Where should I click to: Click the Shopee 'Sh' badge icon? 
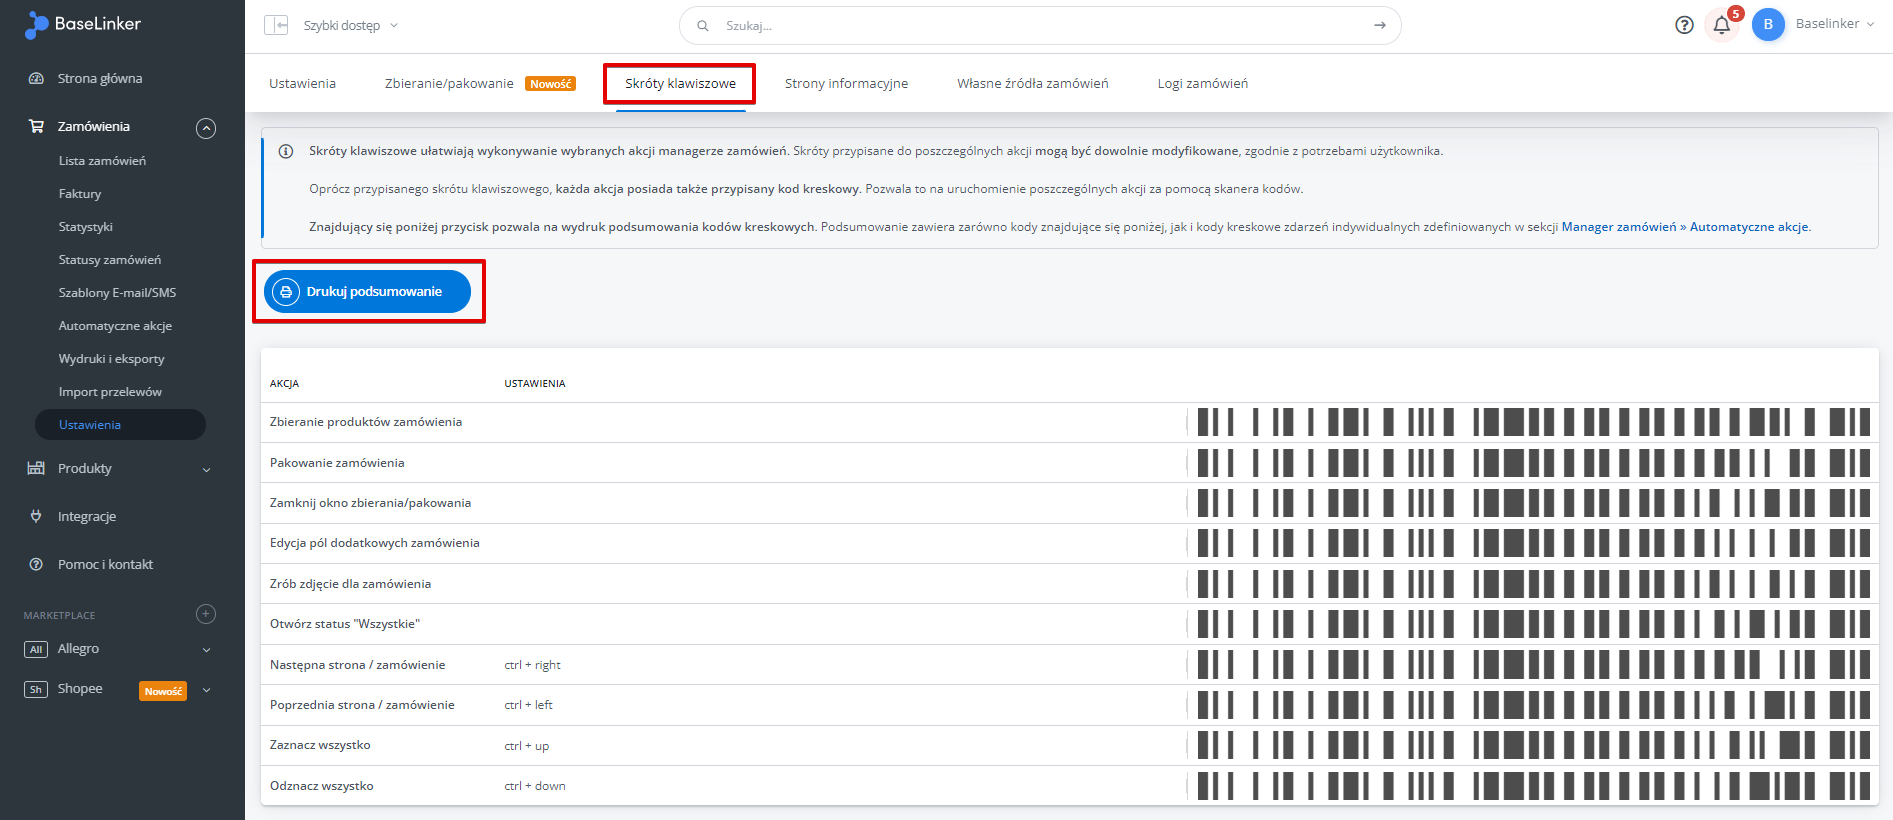pos(36,689)
